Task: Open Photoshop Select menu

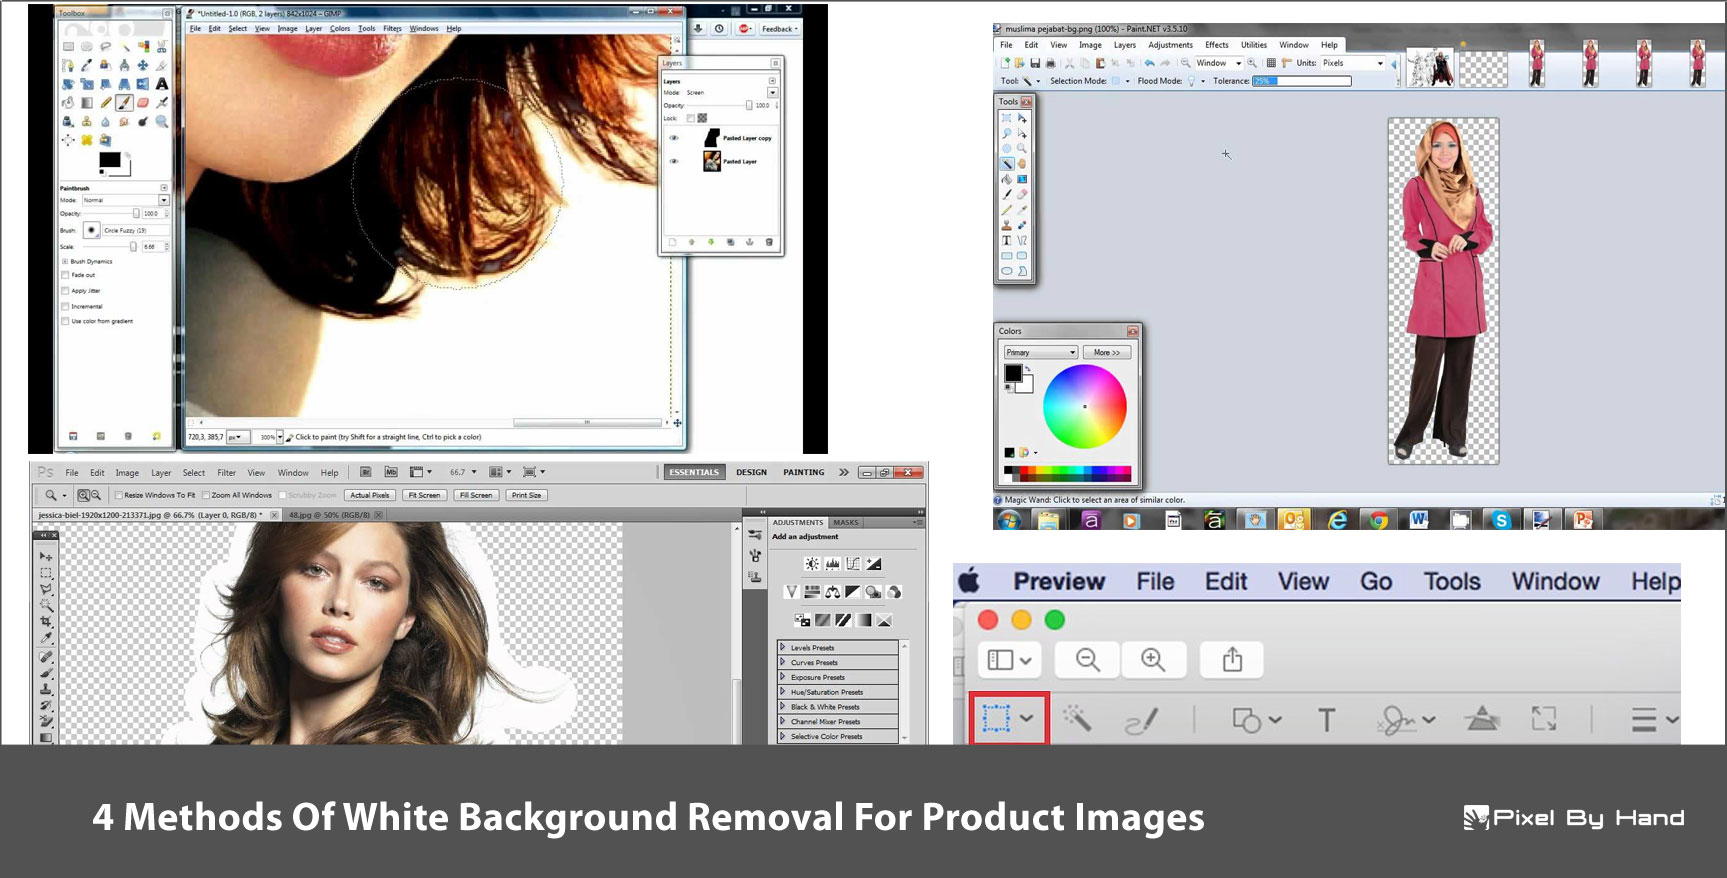Action: 194,473
